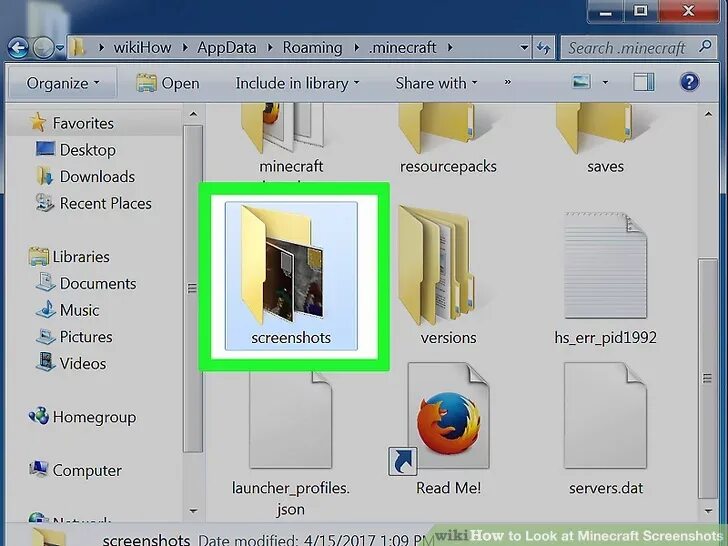The image size is (728, 546).
Task: Click the 'saves' folder name label
Action: tap(605, 166)
